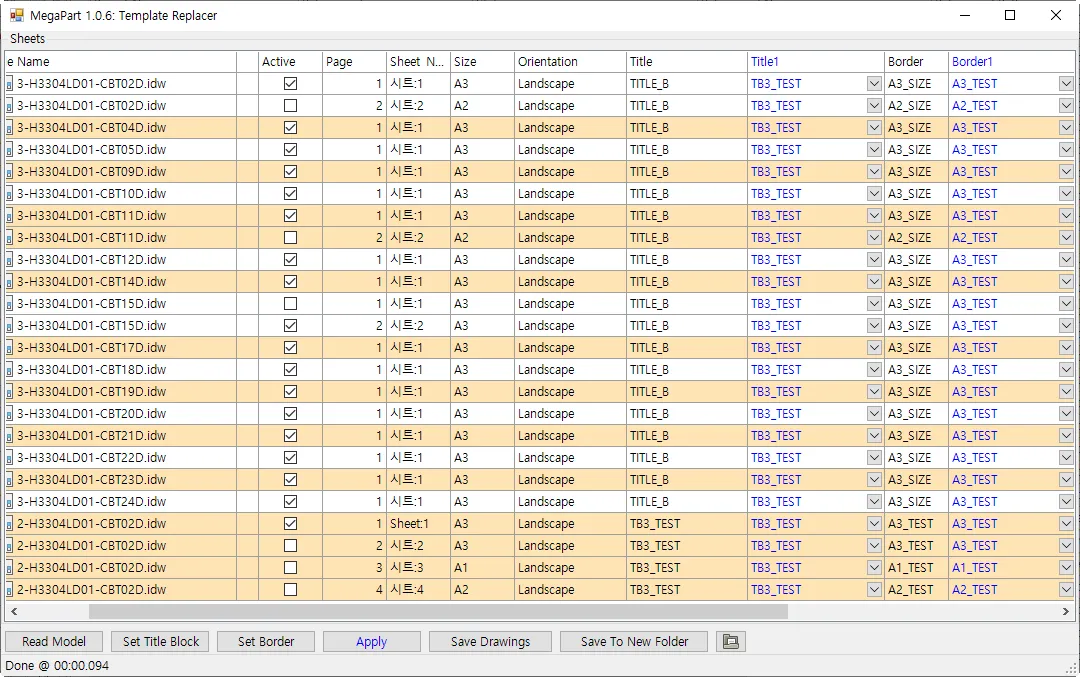Image resolution: width=1080 pixels, height=677 pixels.
Task: Click file icon of 3-H3304LD01-CBT21D.idw
Action: pos(10,437)
